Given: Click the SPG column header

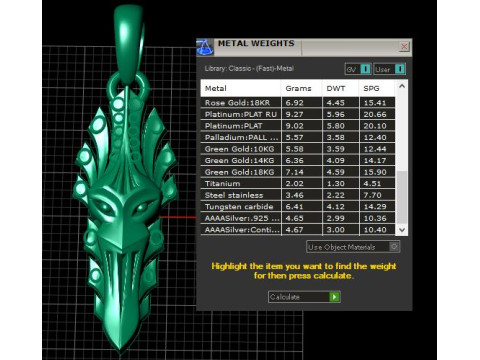Looking at the screenshot, I should coord(378,88).
